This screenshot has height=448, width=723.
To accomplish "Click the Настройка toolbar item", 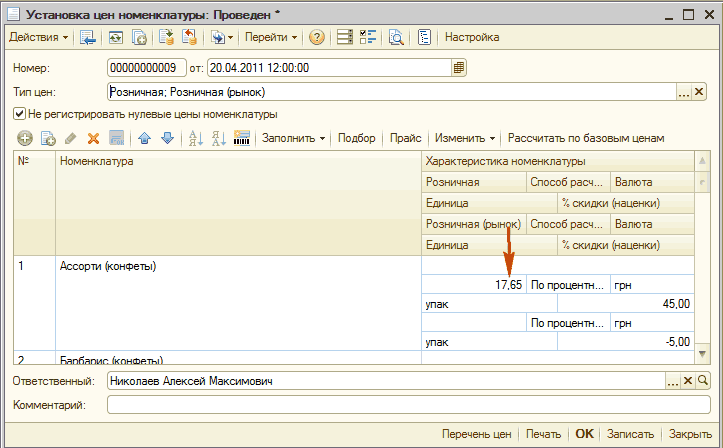I will [472, 37].
